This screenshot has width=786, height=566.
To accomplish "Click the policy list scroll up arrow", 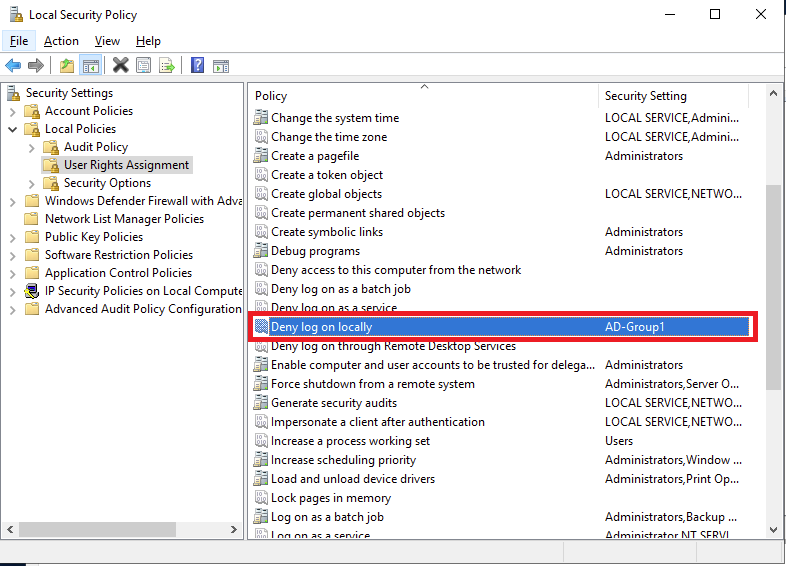I will click(773, 93).
